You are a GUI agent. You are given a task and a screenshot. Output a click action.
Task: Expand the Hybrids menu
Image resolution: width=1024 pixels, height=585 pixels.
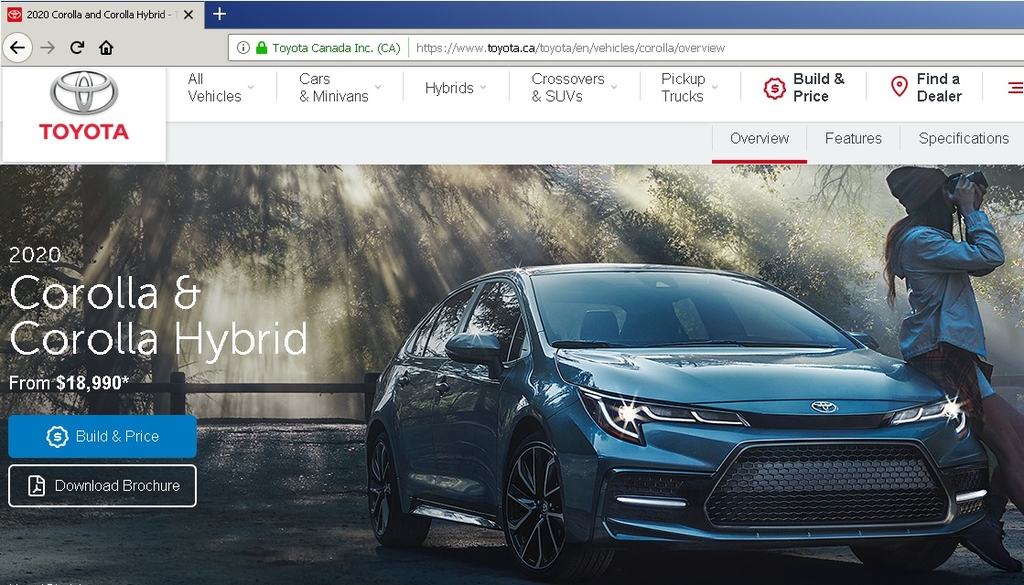click(x=455, y=88)
